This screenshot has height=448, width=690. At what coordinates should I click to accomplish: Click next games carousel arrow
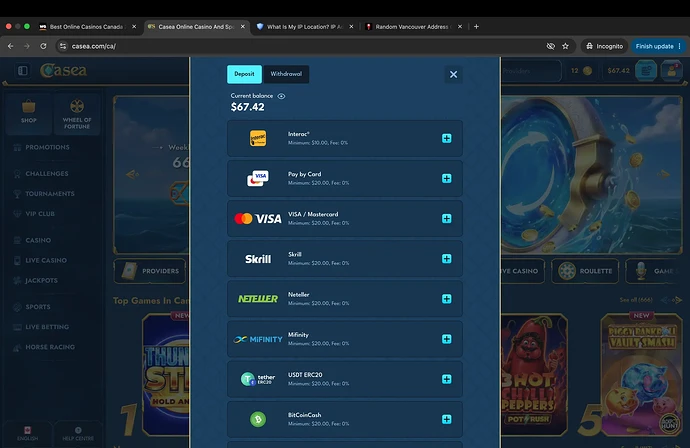click(x=678, y=300)
